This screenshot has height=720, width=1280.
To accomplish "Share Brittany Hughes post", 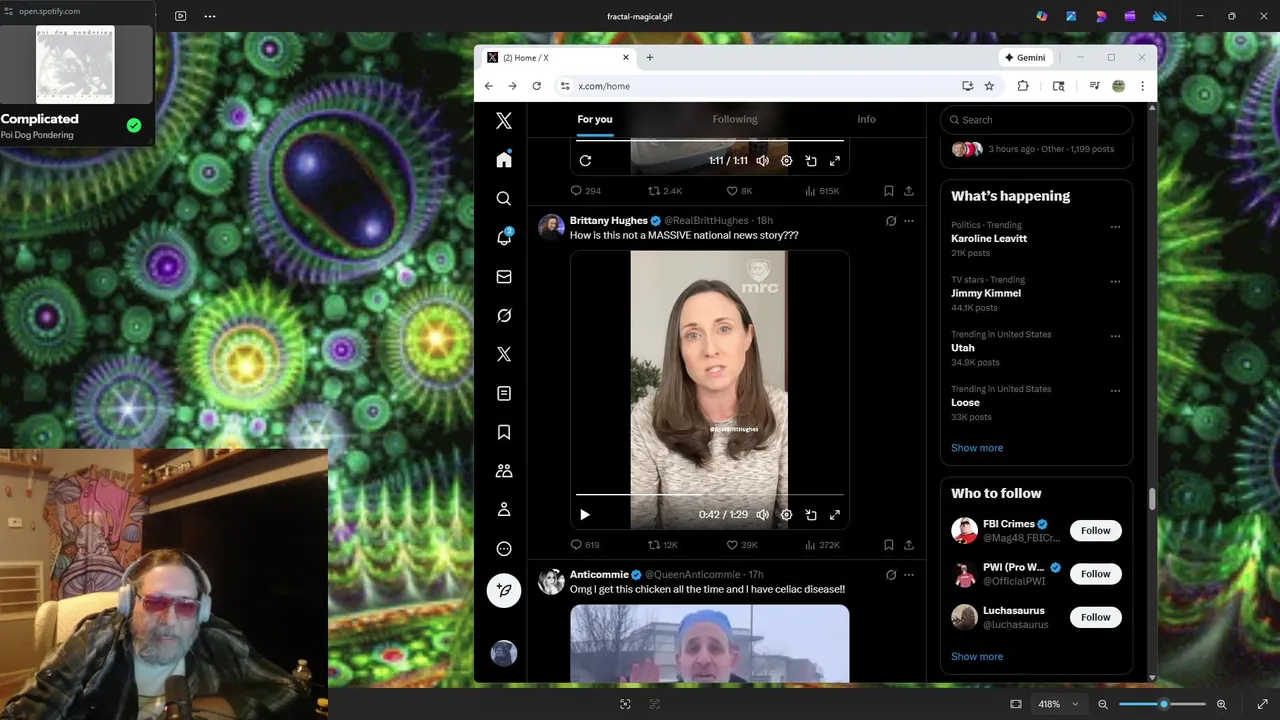I will click(909, 545).
